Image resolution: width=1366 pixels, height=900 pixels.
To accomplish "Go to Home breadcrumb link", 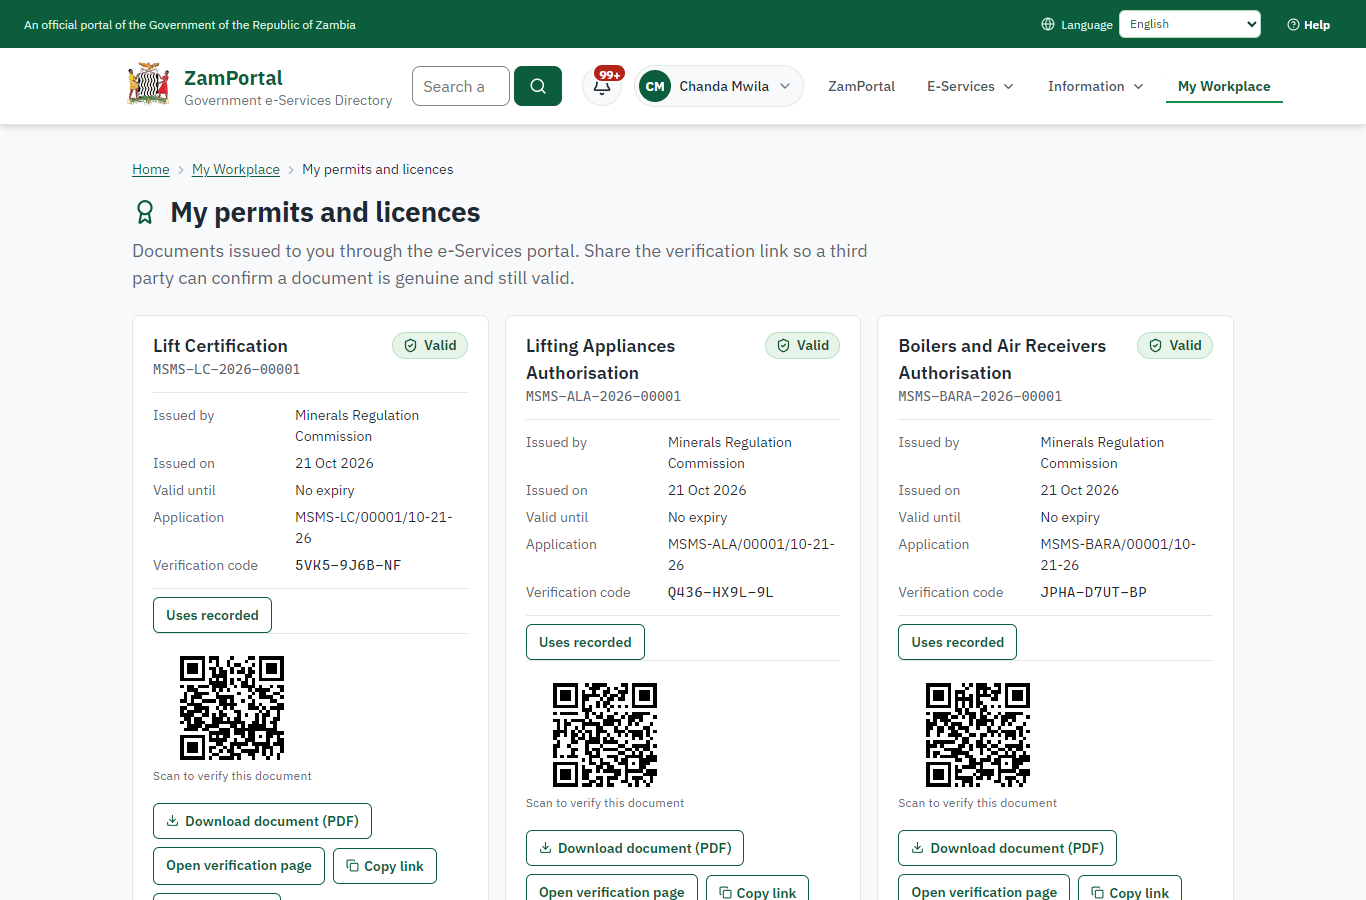I will pyautogui.click(x=151, y=170).
